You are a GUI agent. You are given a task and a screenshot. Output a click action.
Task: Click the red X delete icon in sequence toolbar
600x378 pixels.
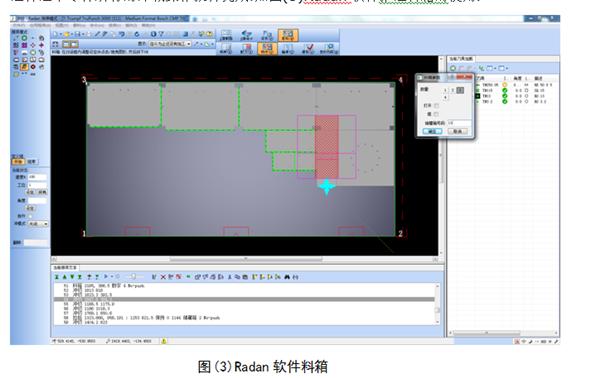[x=163, y=277]
